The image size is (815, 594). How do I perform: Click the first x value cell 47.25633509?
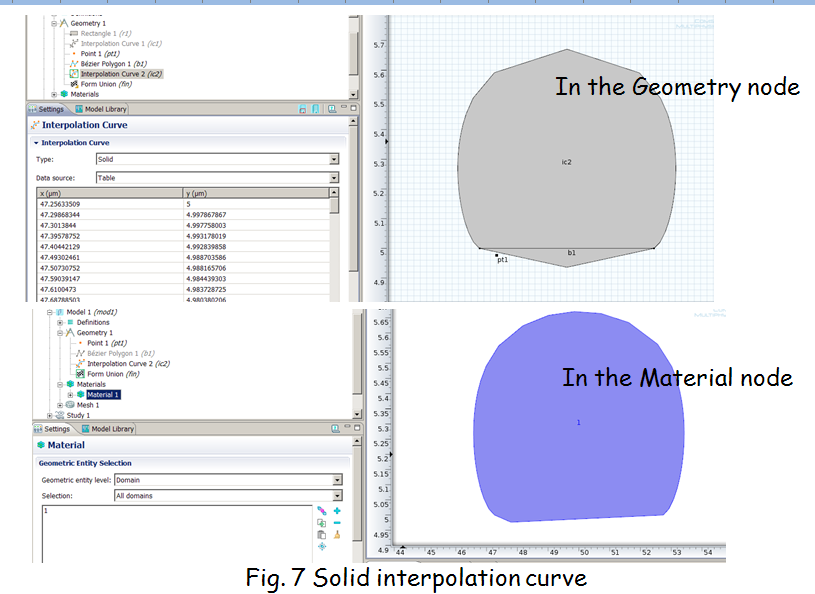click(x=65, y=203)
